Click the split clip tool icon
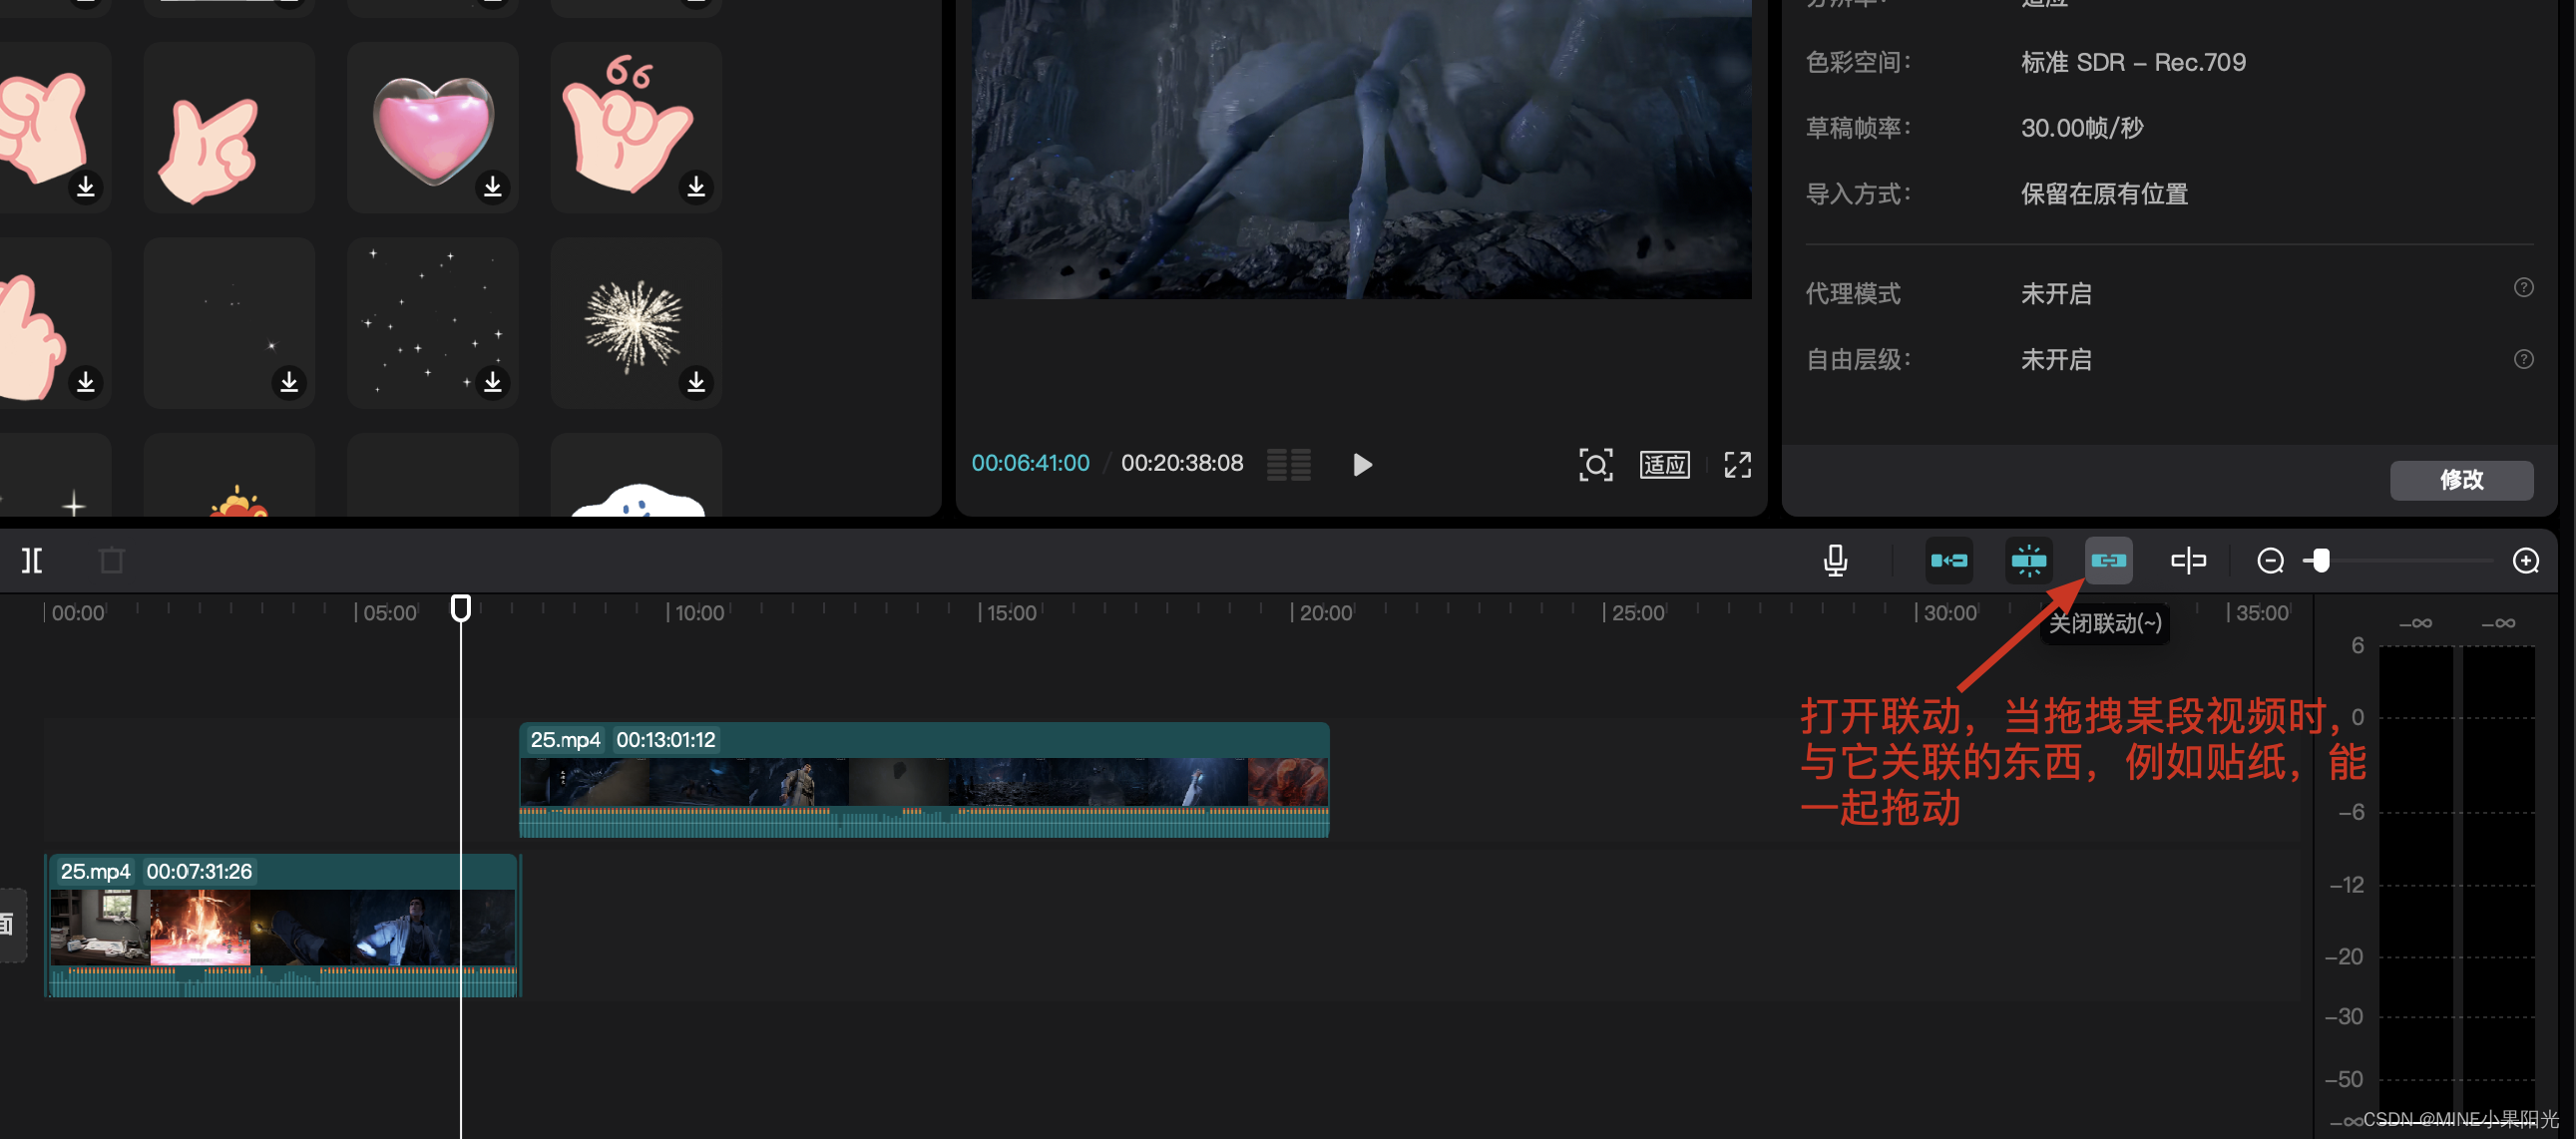The height and width of the screenshot is (1139, 2576). [32, 560]
